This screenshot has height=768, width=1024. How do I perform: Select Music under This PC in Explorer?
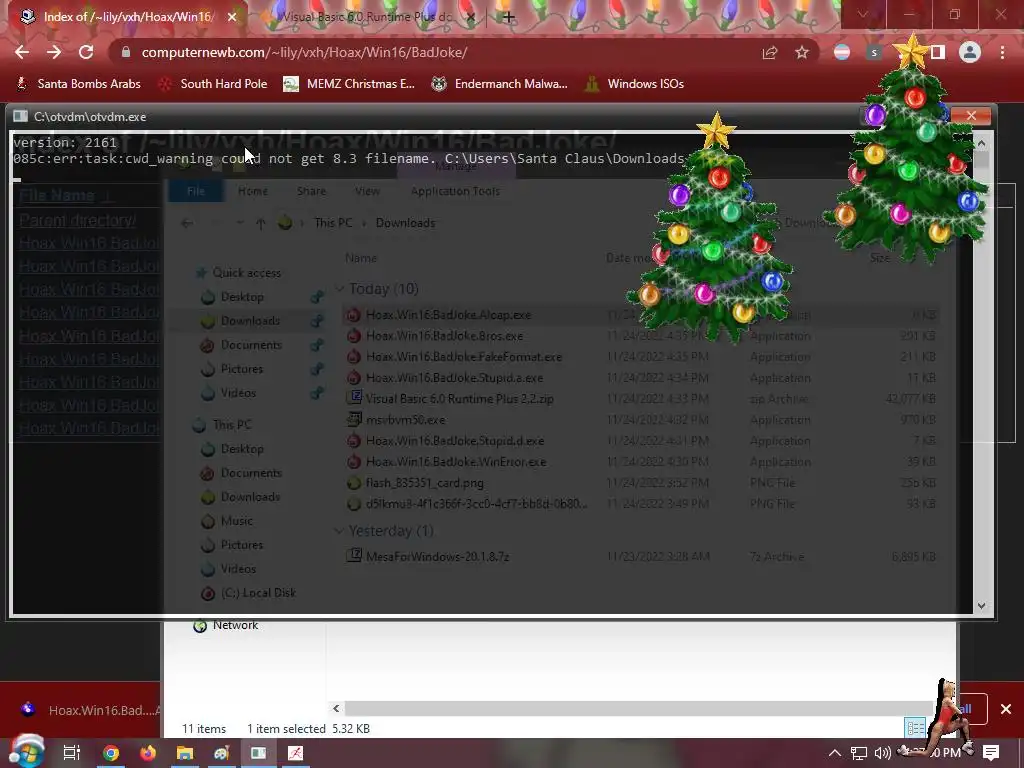point(227,520)
